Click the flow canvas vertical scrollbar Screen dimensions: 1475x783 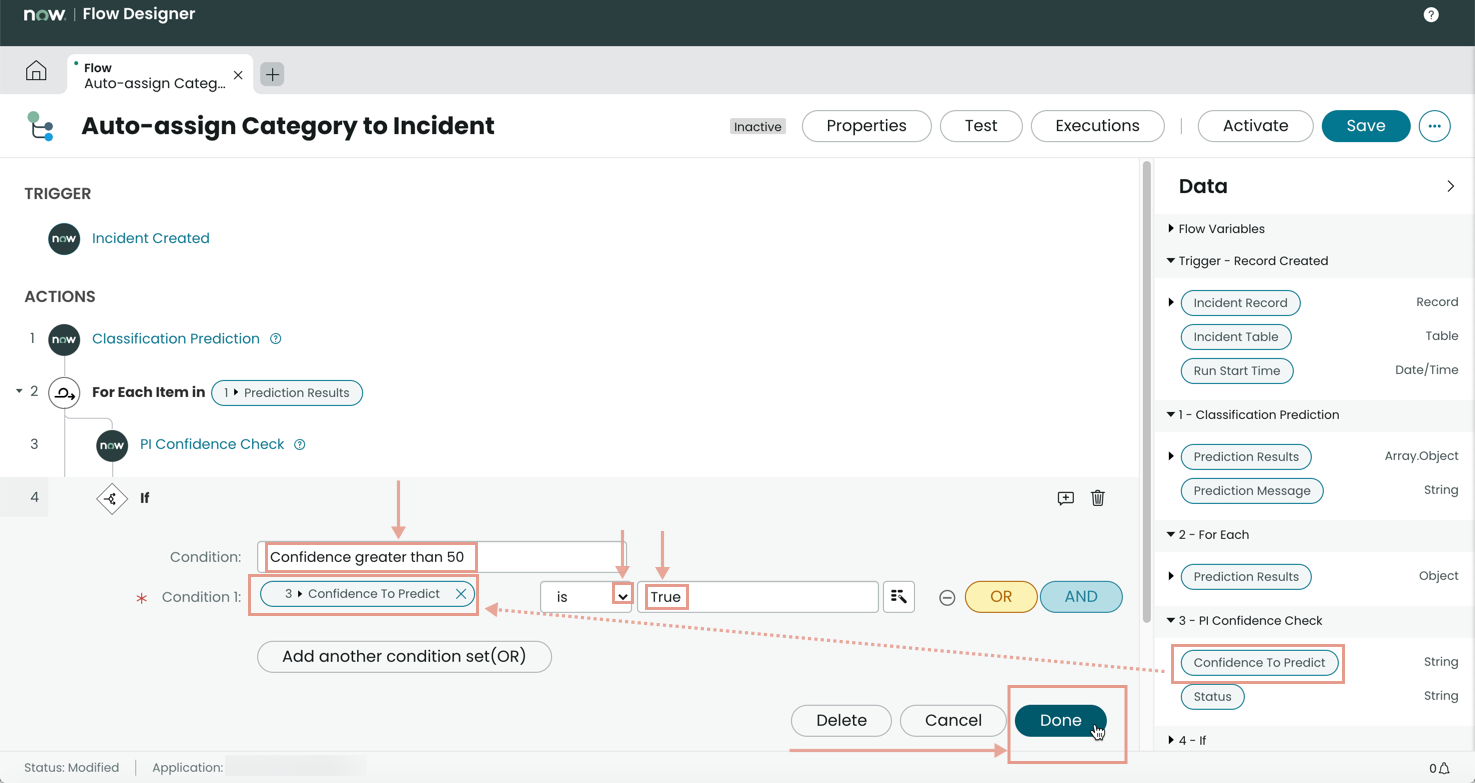point(1147,392)
